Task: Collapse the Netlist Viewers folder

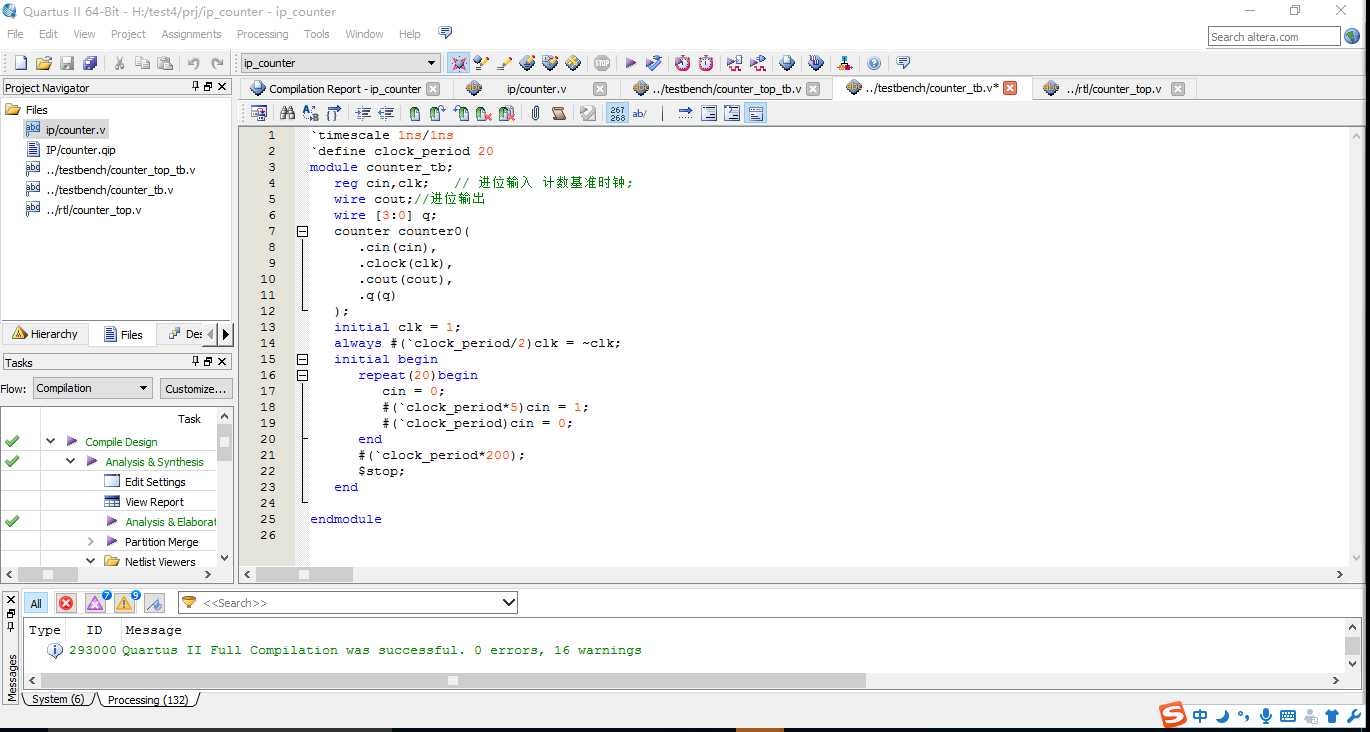Action: tap(90, 561)
